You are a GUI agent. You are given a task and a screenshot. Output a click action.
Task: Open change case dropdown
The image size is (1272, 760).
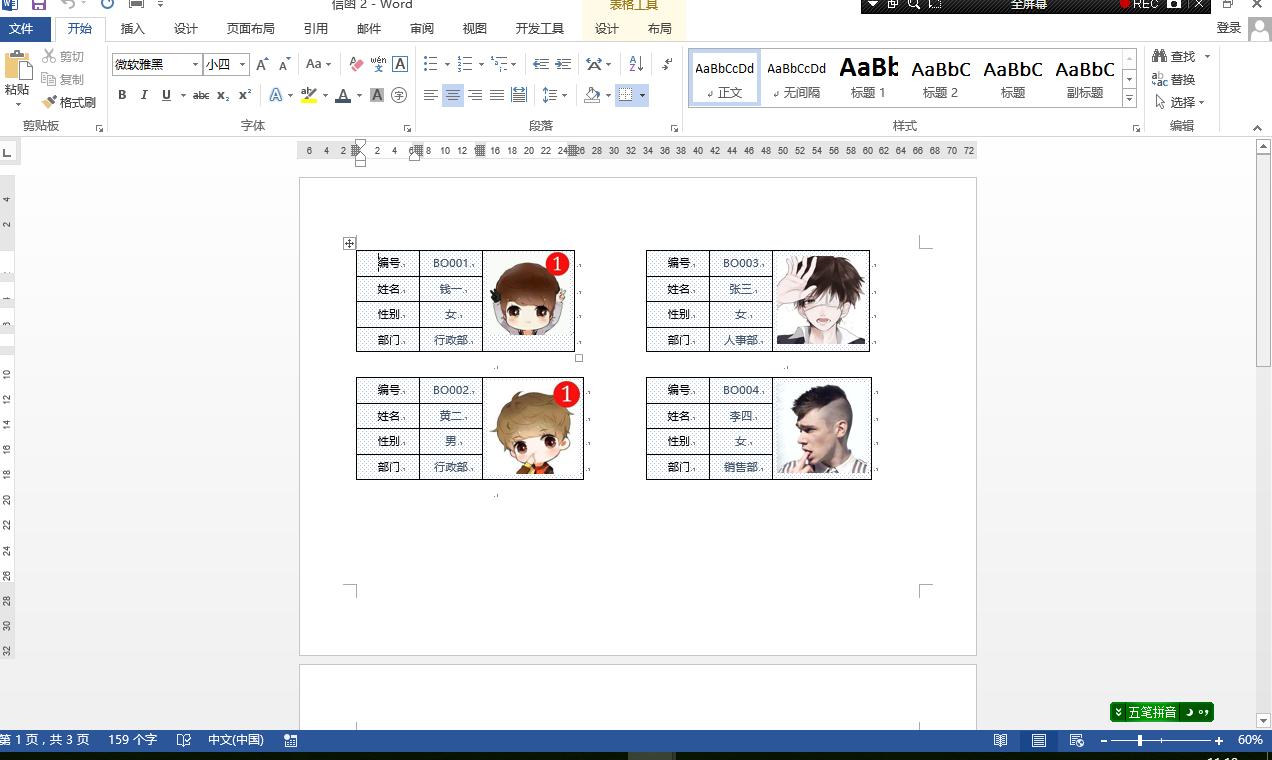tap(318, 64)
